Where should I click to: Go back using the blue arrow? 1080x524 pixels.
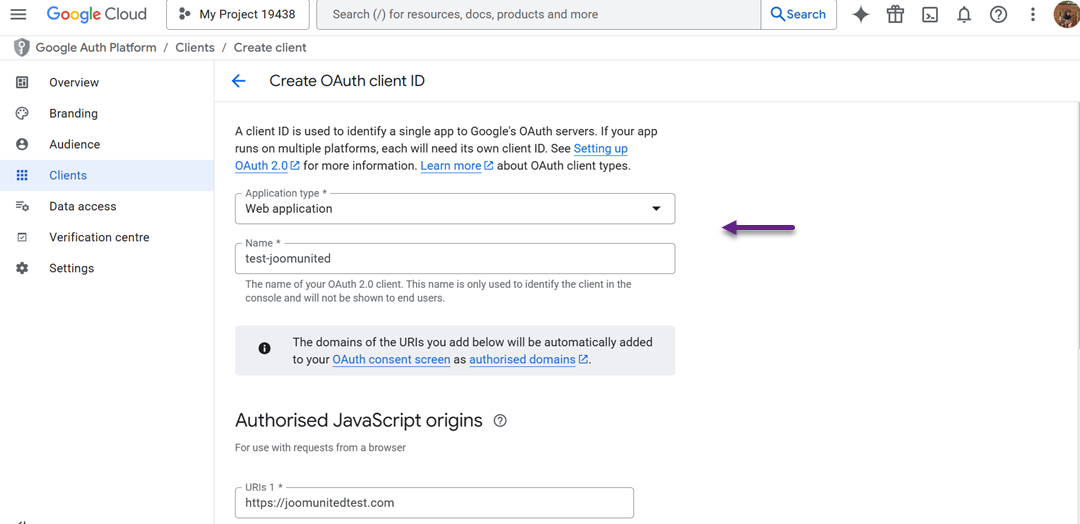coord(238,81)
